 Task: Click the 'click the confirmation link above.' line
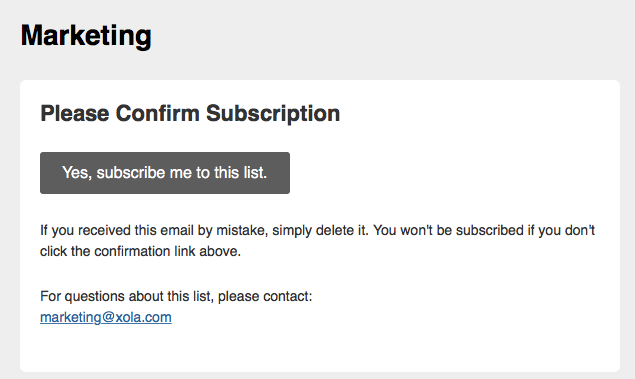point(141,251)
